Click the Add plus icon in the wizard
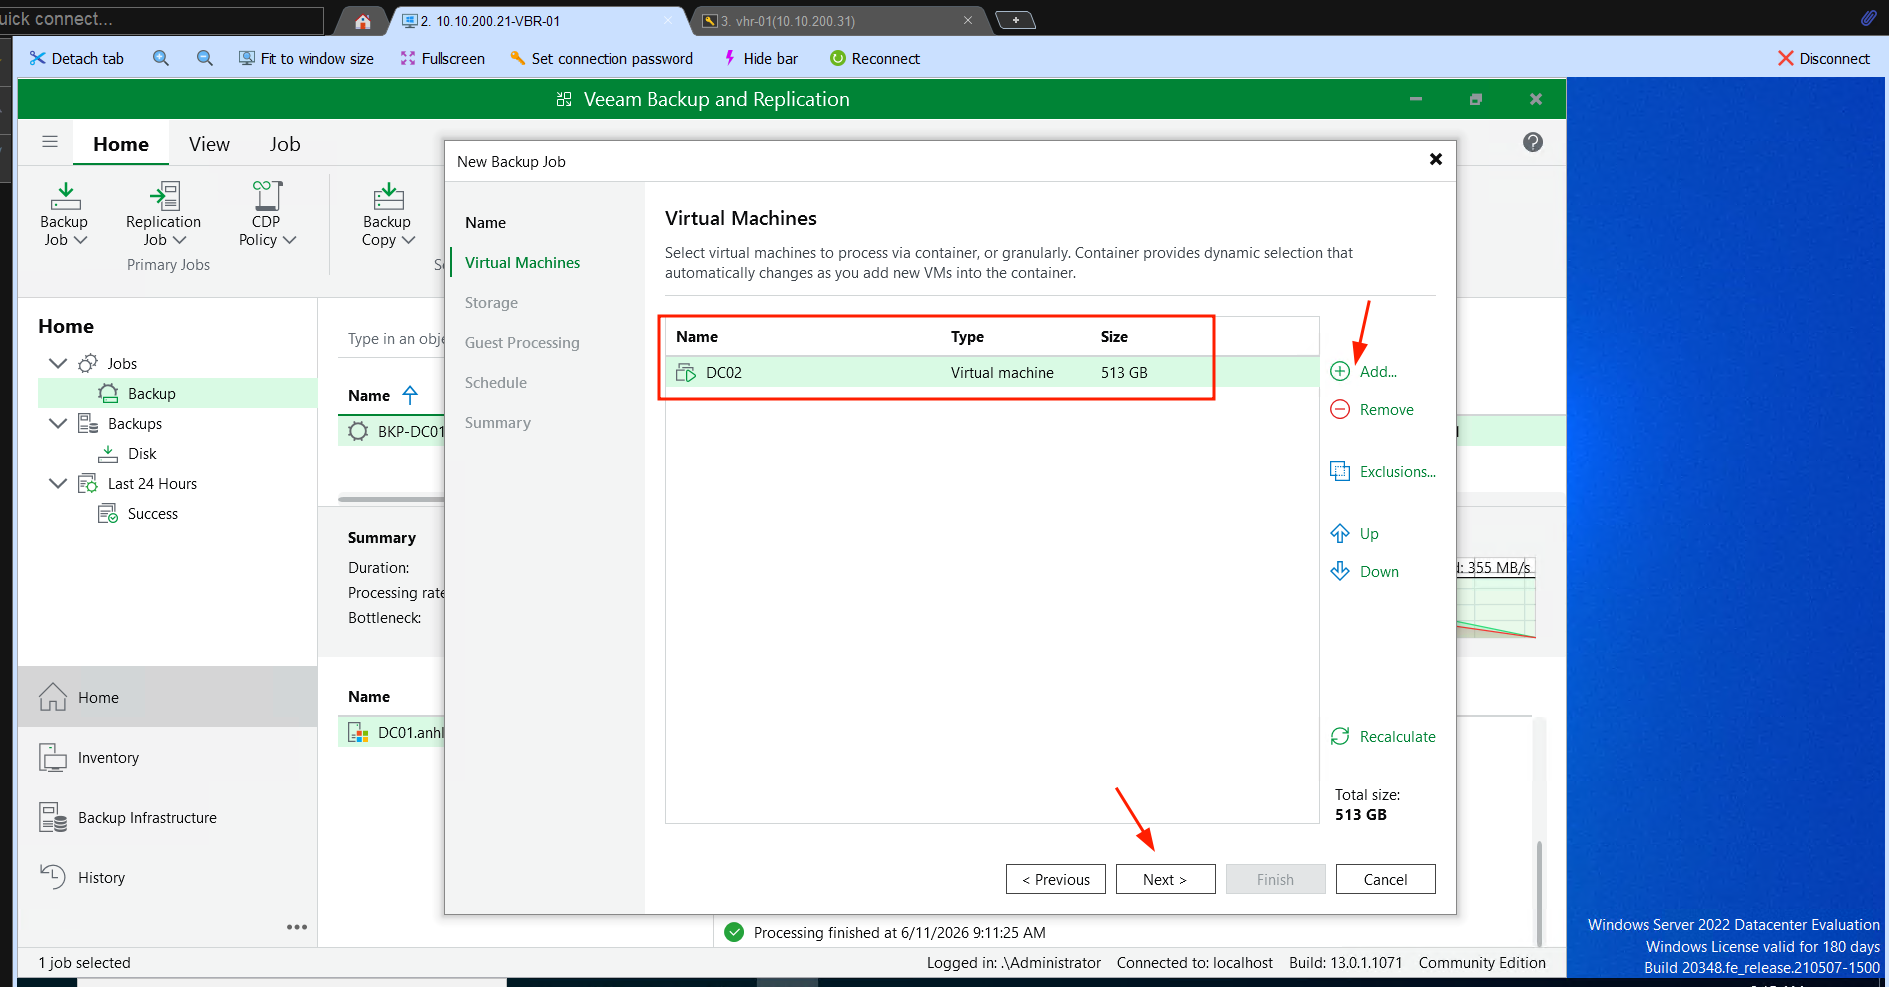Viewport: 1889px width, 987px height. point(1340,371)
